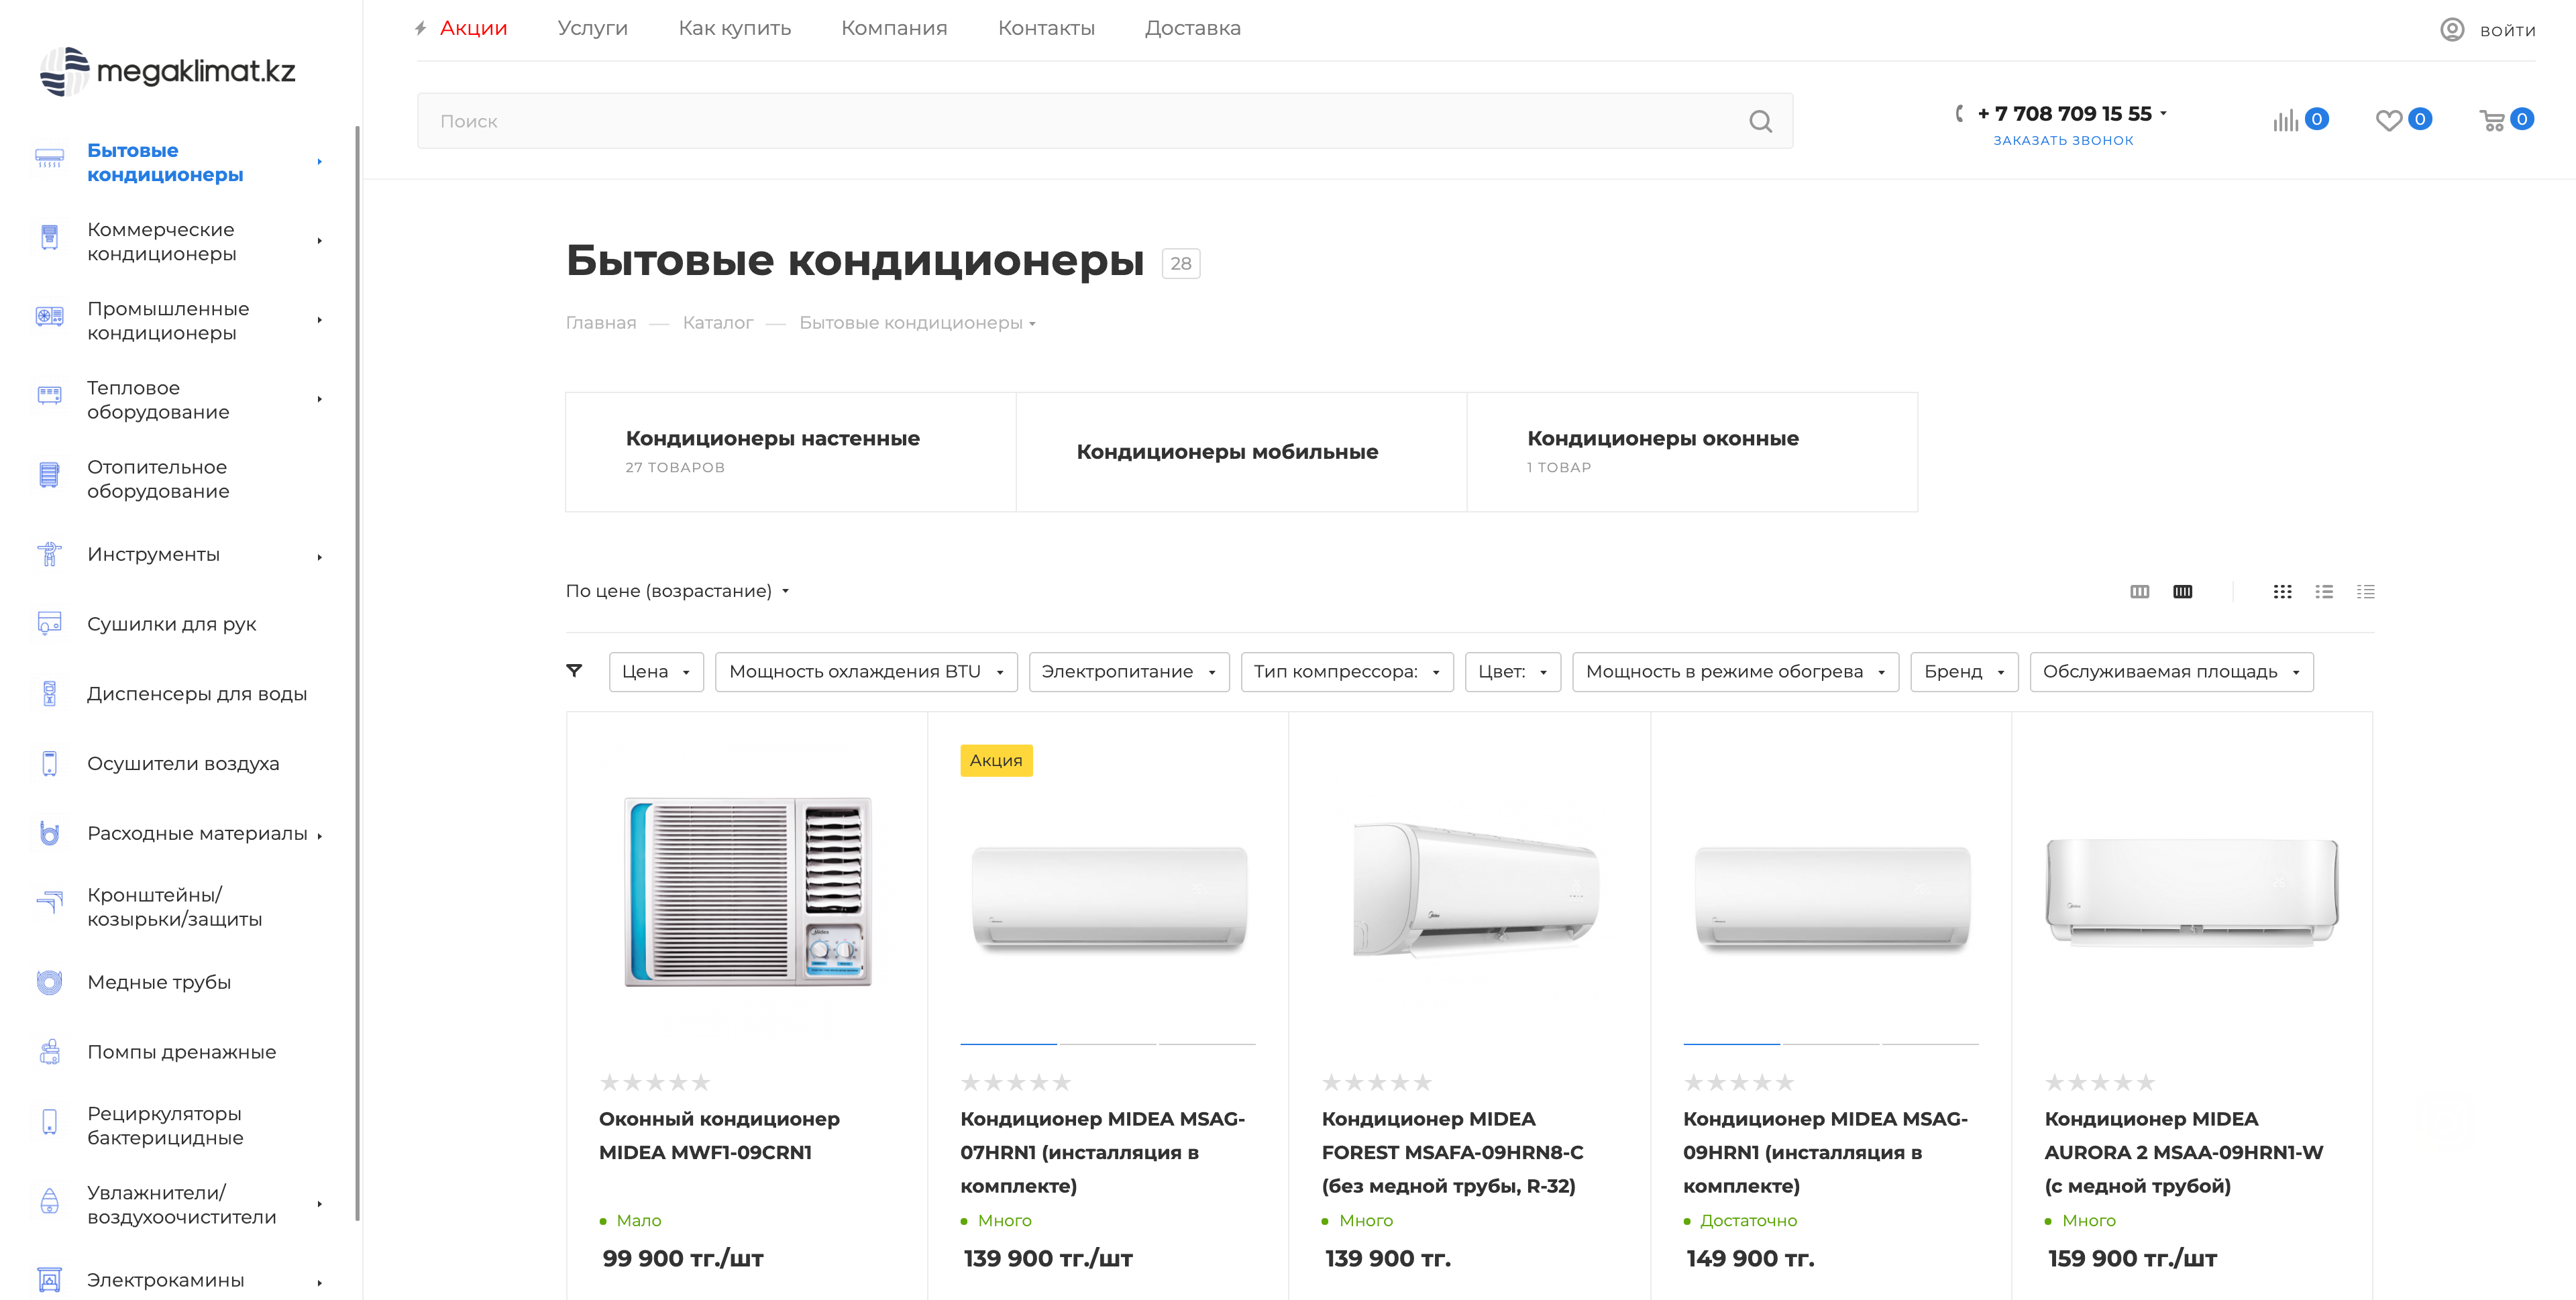This screenshot has width=2576, height=1300.
Task: Open Кондиционеры настенные category card
Action: pos(790,452)
